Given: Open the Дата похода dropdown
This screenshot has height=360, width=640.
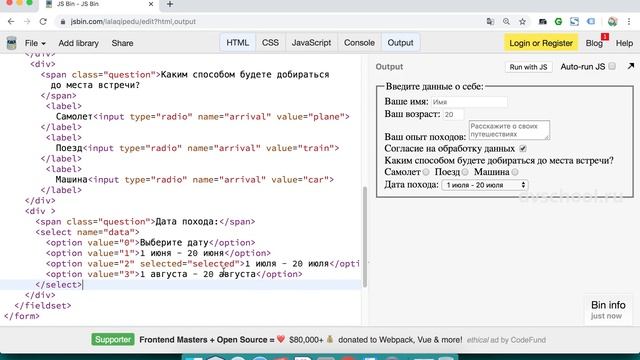Looking at the screenshot, I should [484, 185].
